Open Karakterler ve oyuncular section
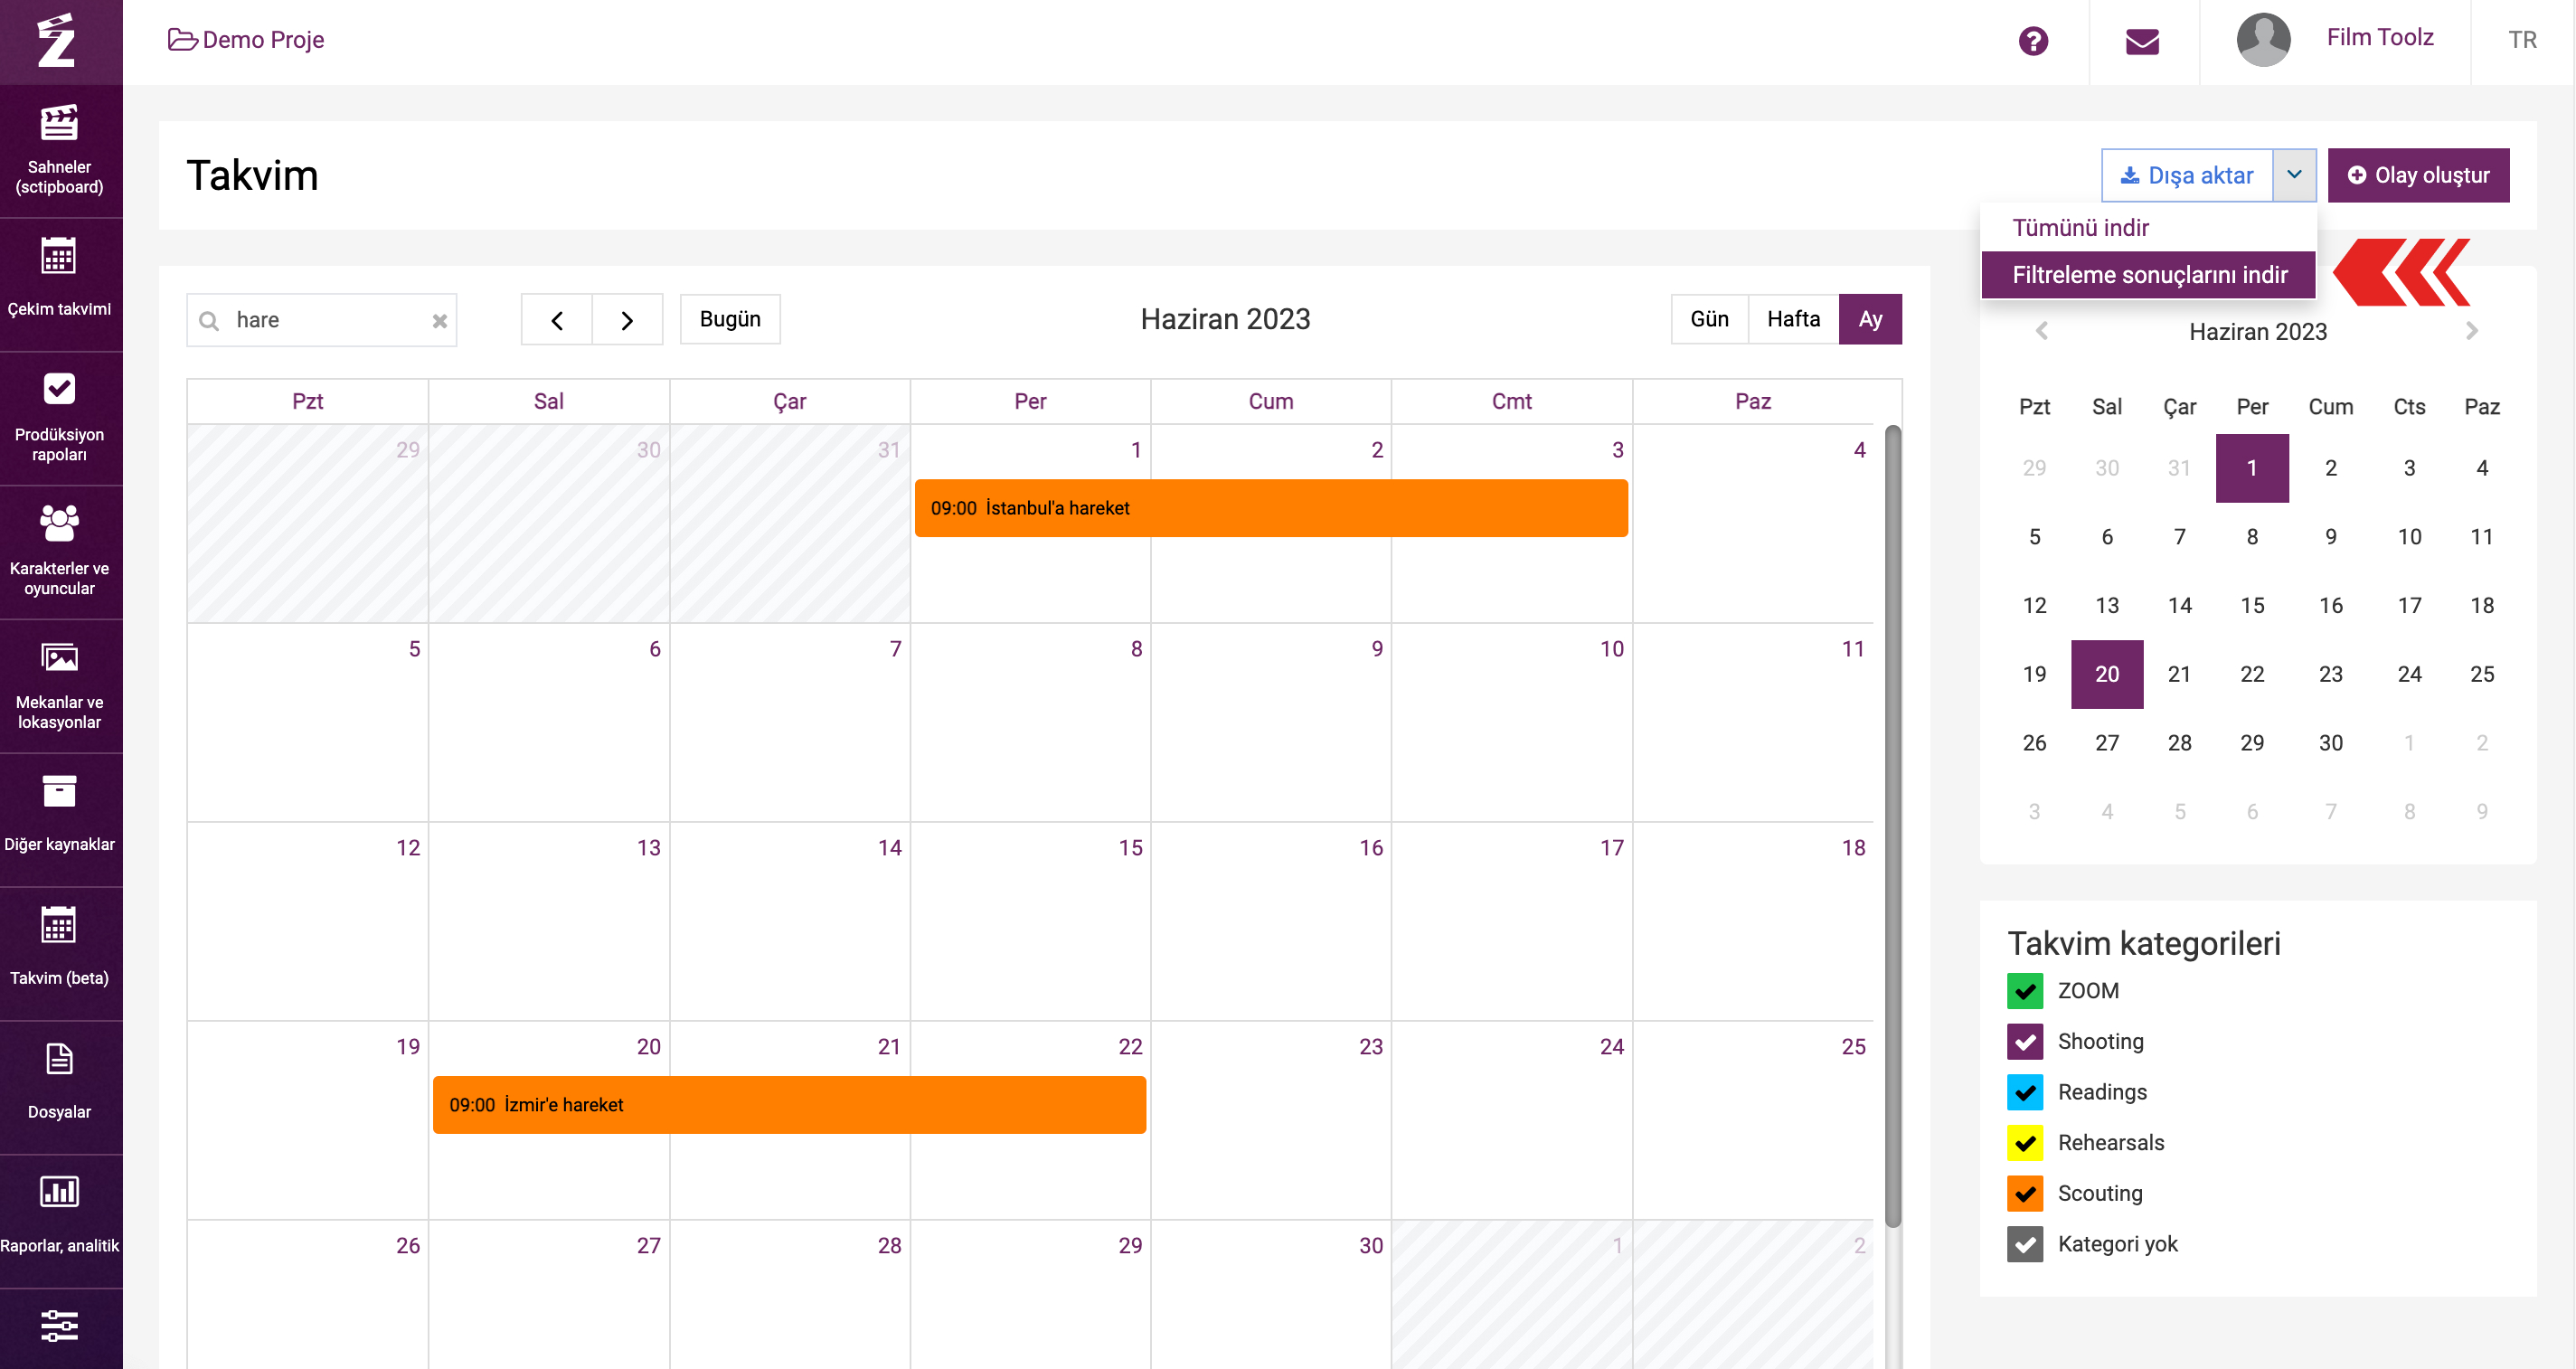The image size is (2576, 1369). (x=60, y=552)
